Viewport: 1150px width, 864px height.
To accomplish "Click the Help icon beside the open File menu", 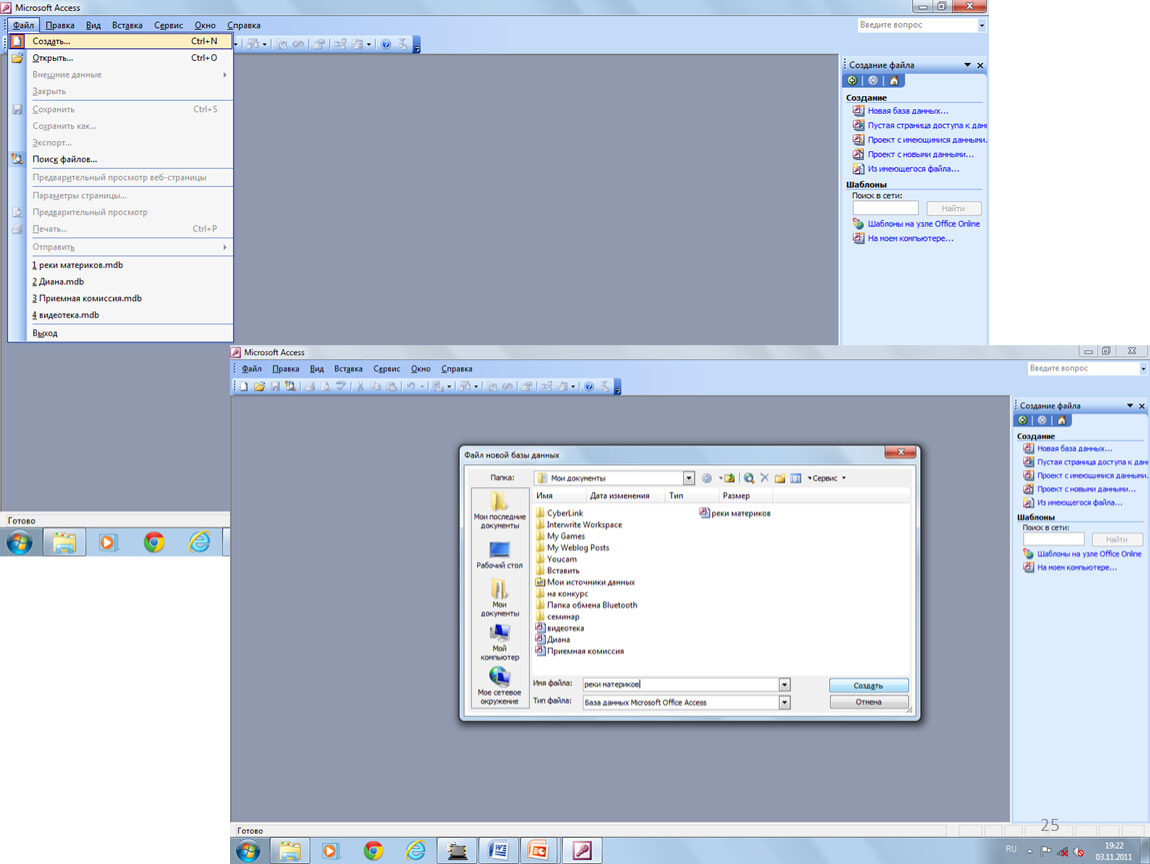I will [x=386, y=45].
